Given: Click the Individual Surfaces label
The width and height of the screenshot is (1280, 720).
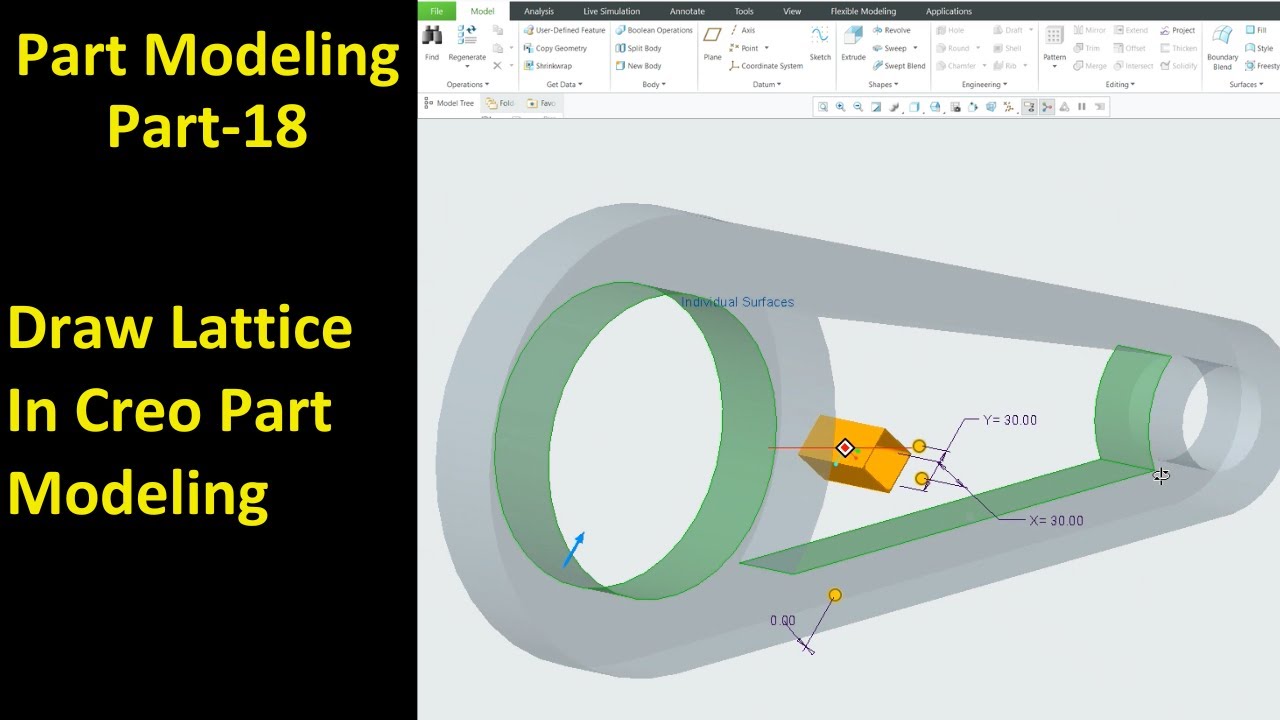Looking at the screenshot, I should (x=738, y=302).
